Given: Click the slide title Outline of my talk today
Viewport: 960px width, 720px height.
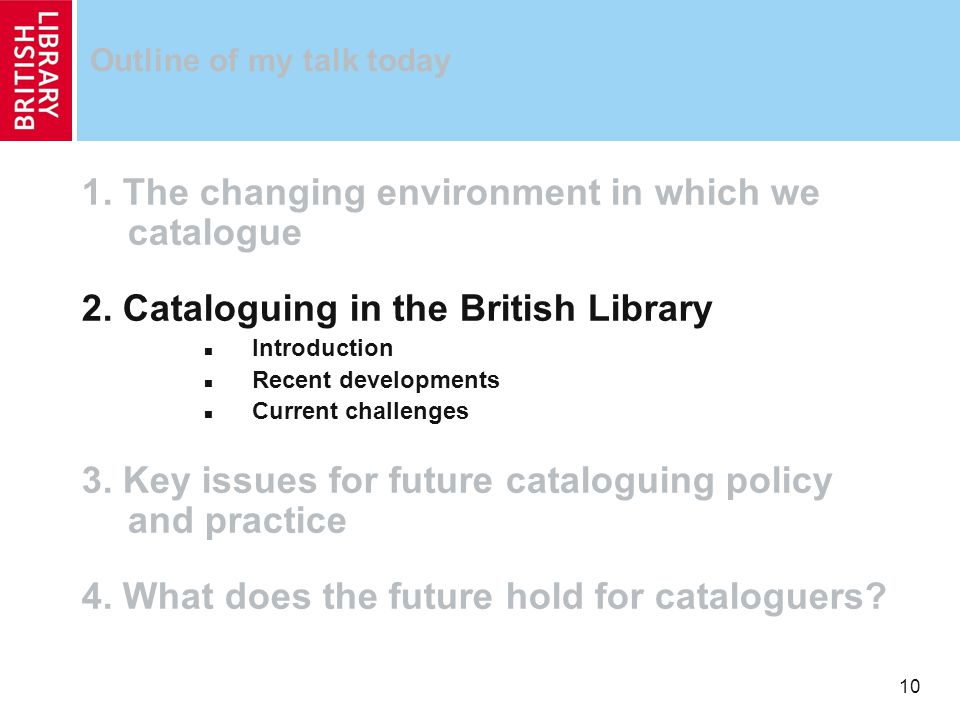Looking at the screenshot, I should point(270,61).
